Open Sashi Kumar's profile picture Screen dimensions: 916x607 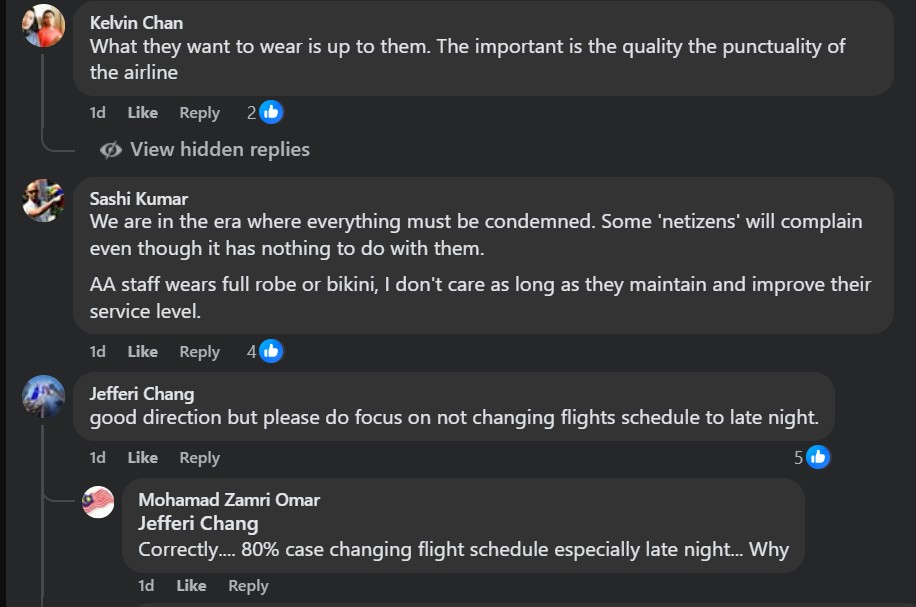tap(44, 201)
